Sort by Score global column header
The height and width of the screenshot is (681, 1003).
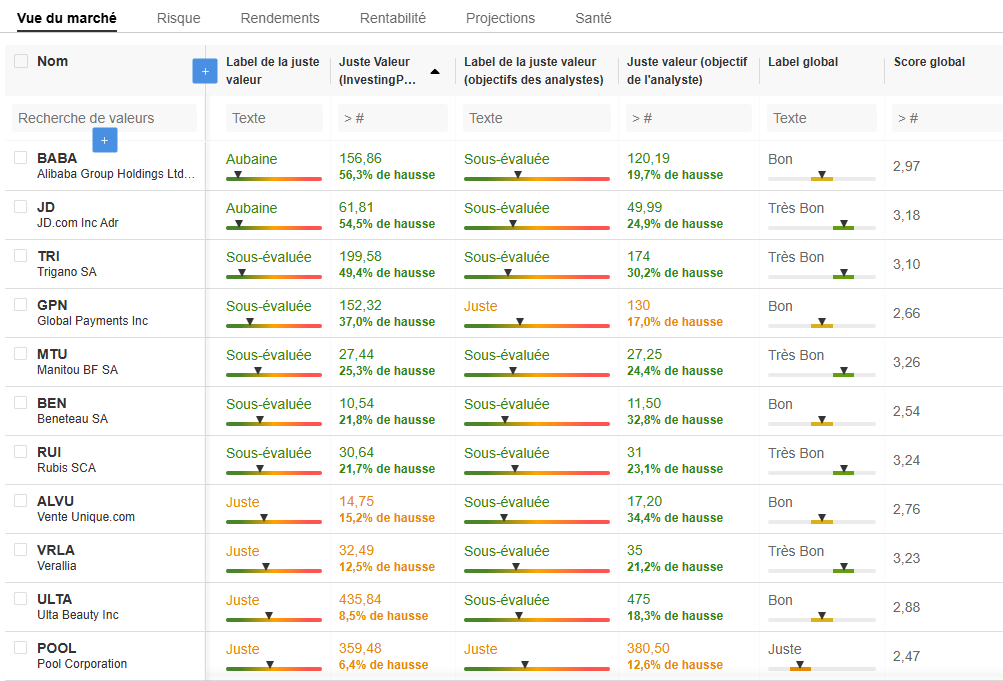coord(929,62)
